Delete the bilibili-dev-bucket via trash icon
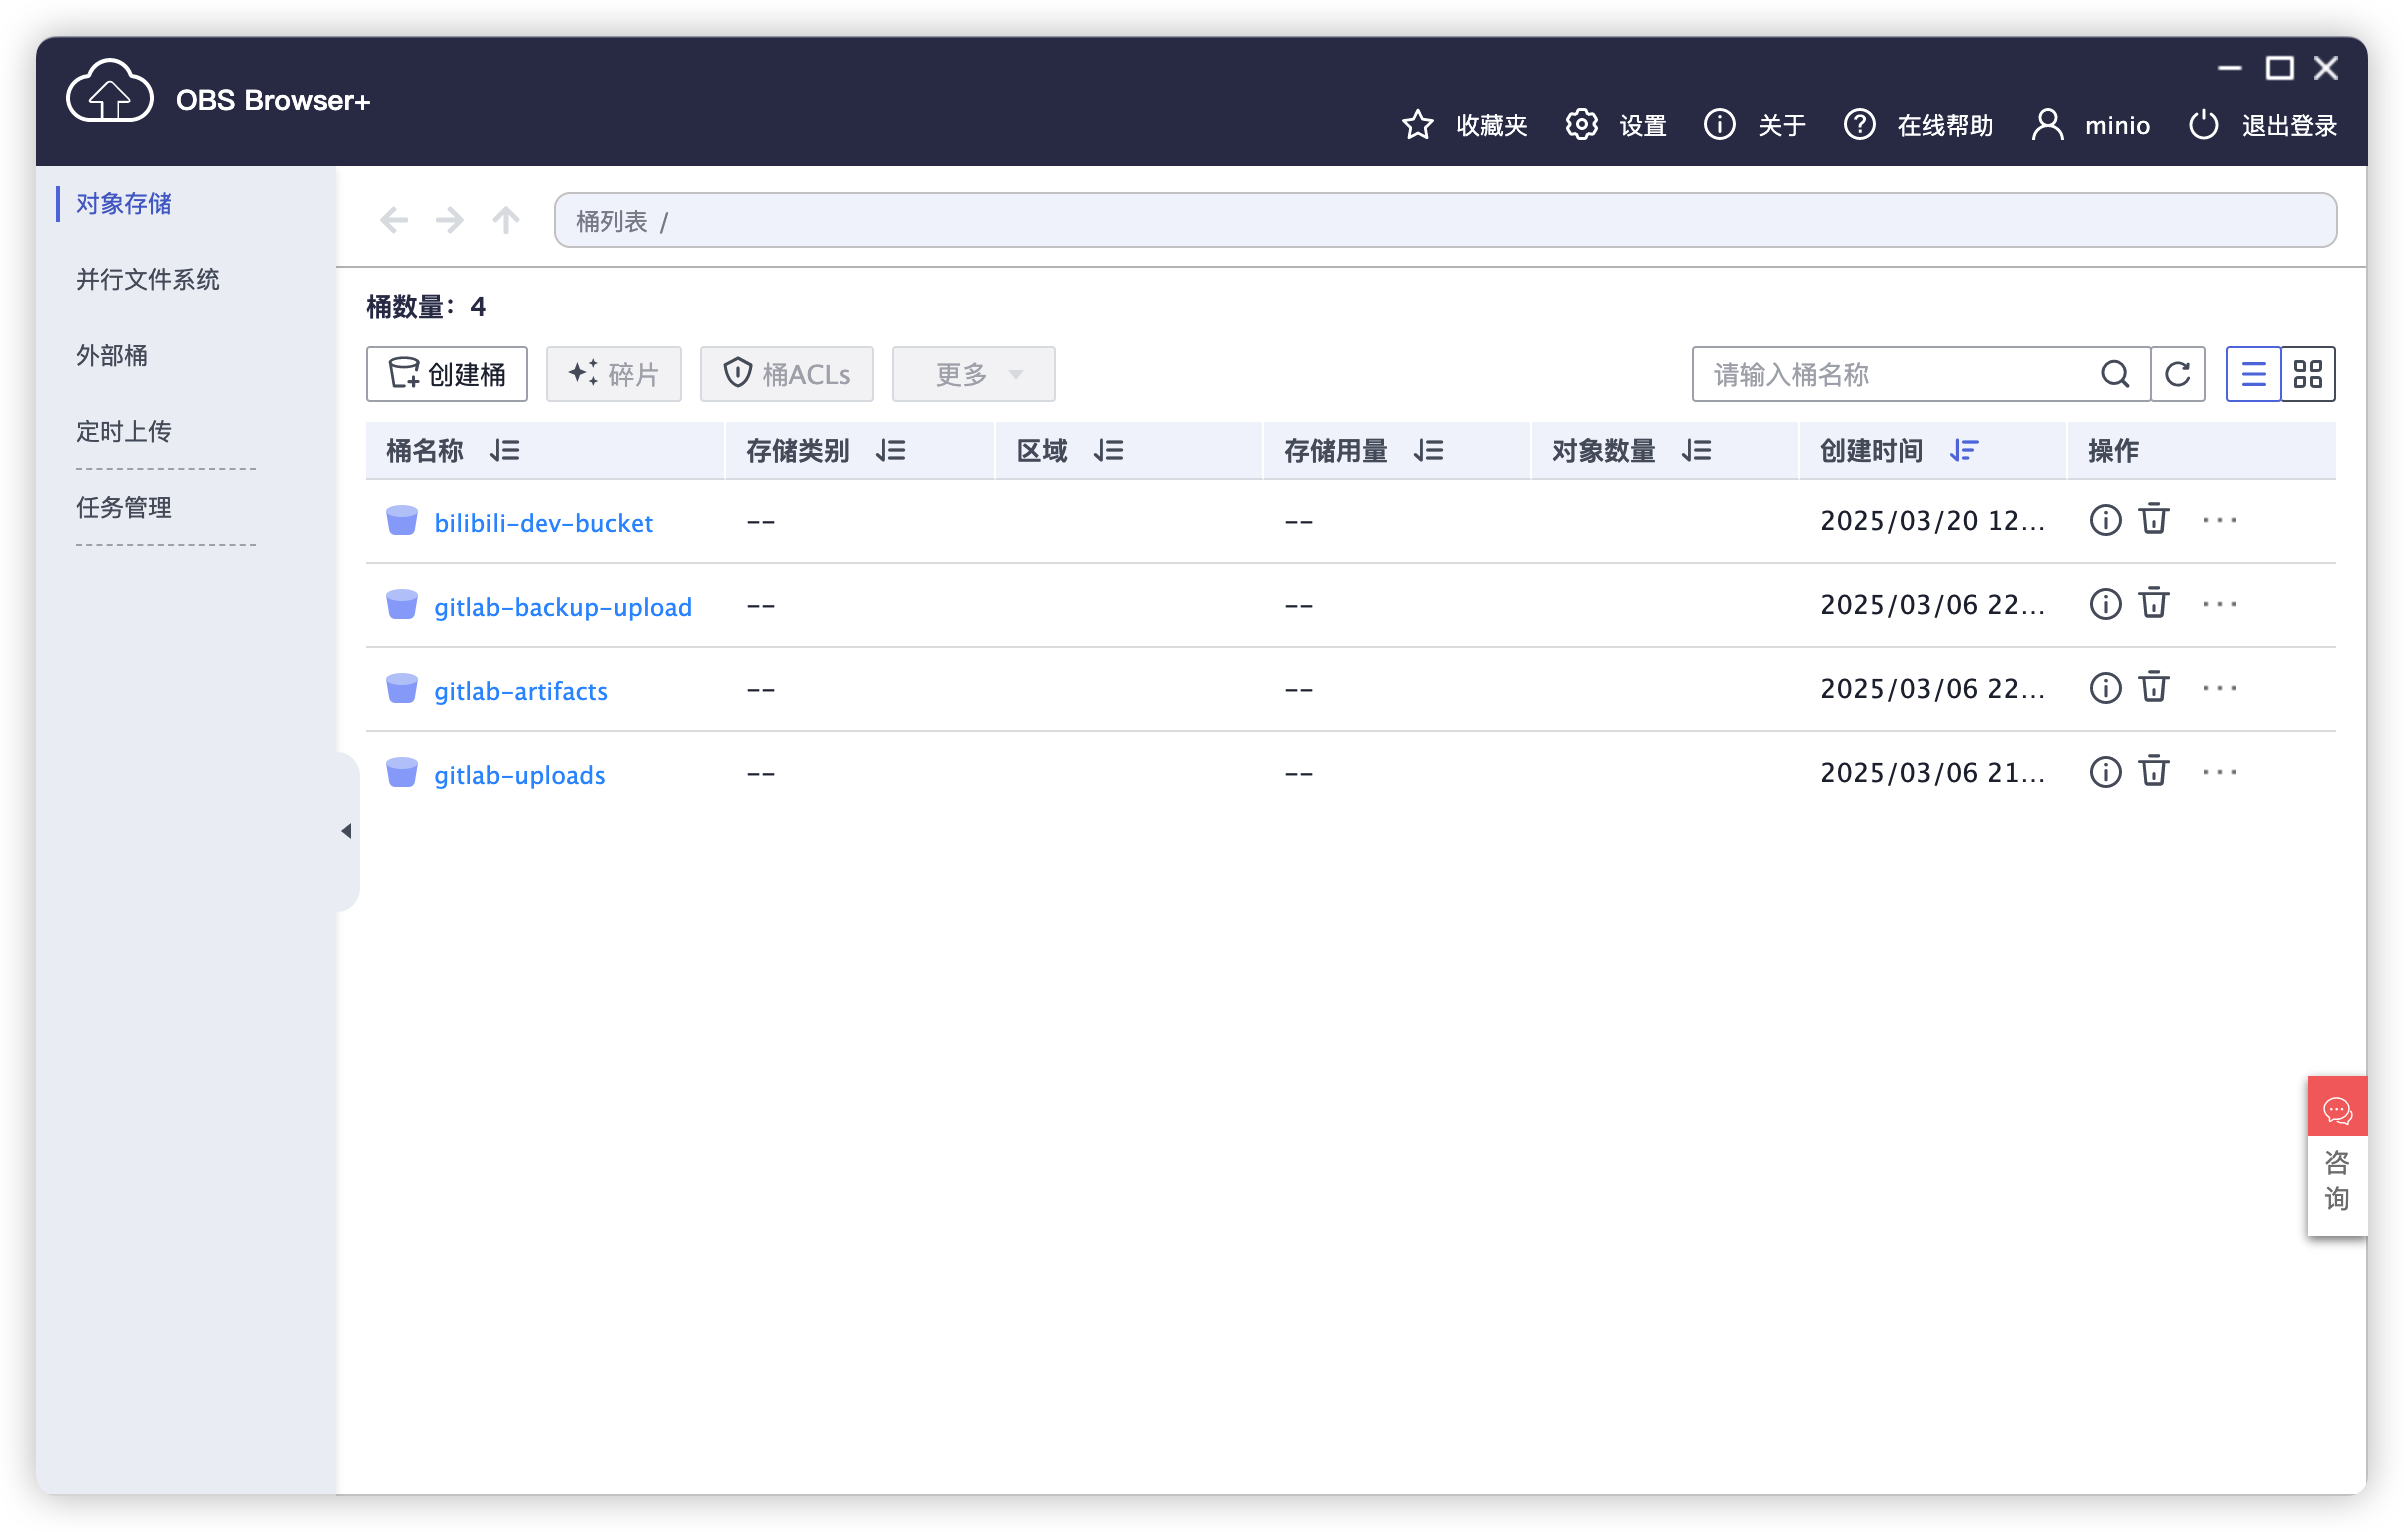2404x1532 pixels. point(2153,520)
